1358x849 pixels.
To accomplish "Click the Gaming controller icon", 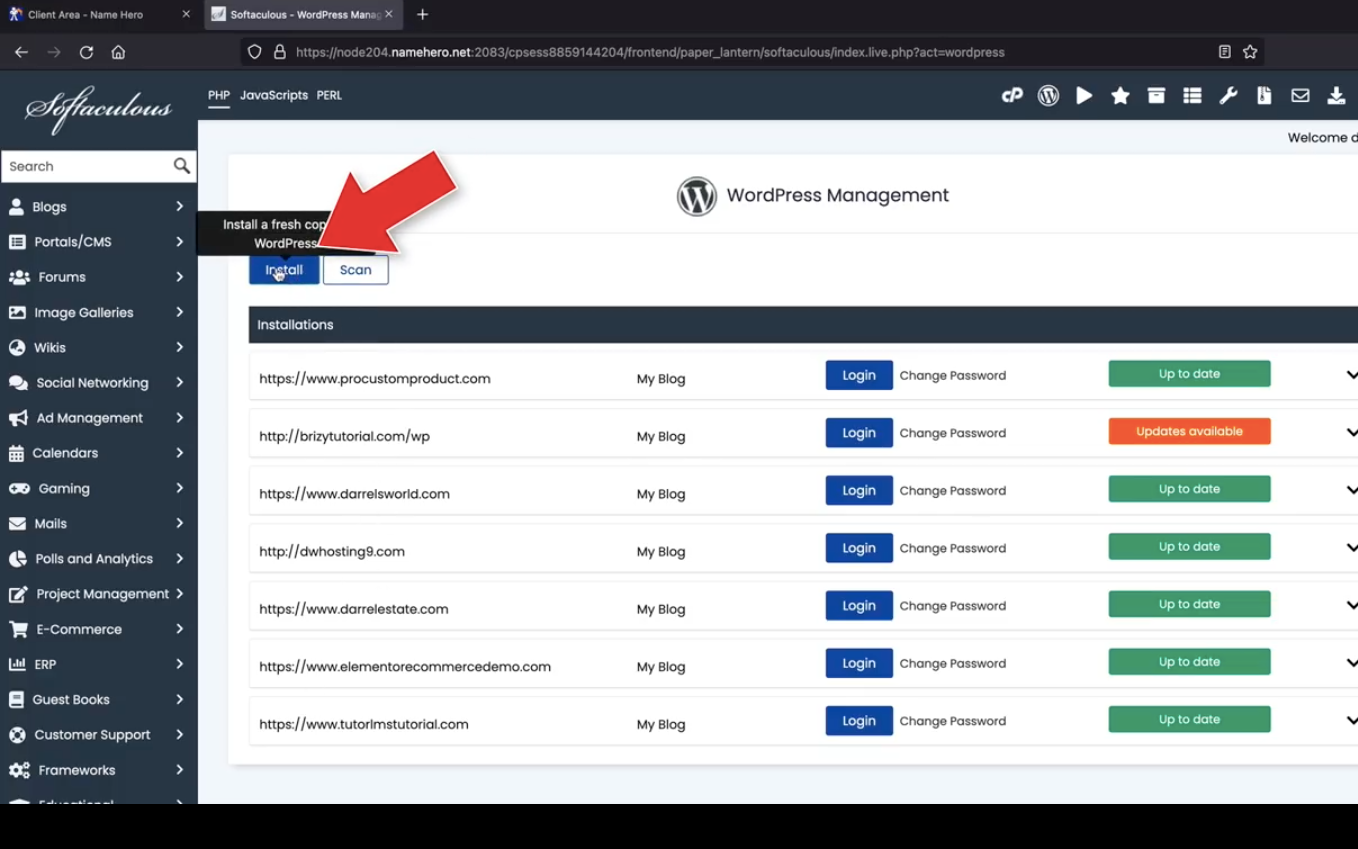I will [19, 488].
